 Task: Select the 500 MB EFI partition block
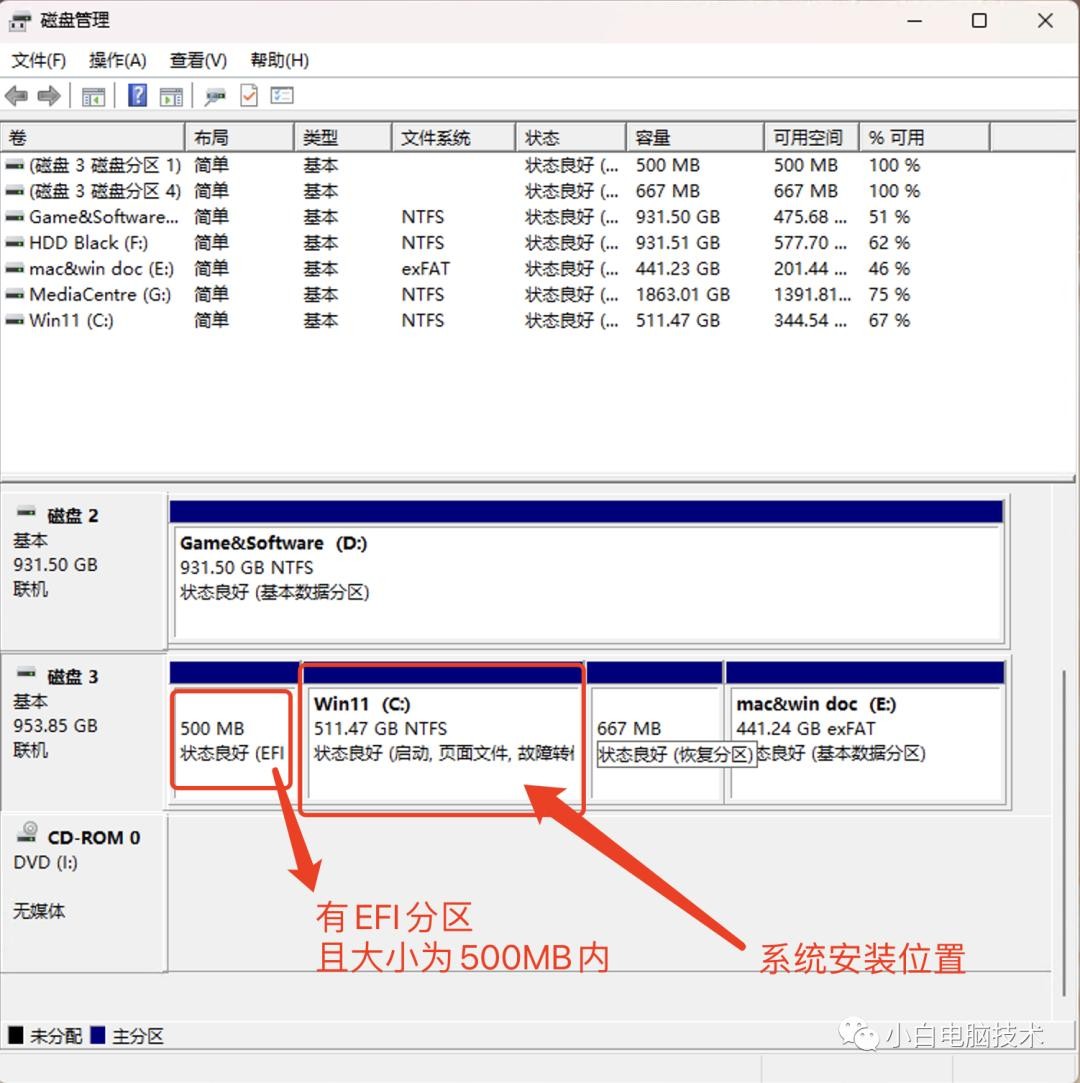233,740
